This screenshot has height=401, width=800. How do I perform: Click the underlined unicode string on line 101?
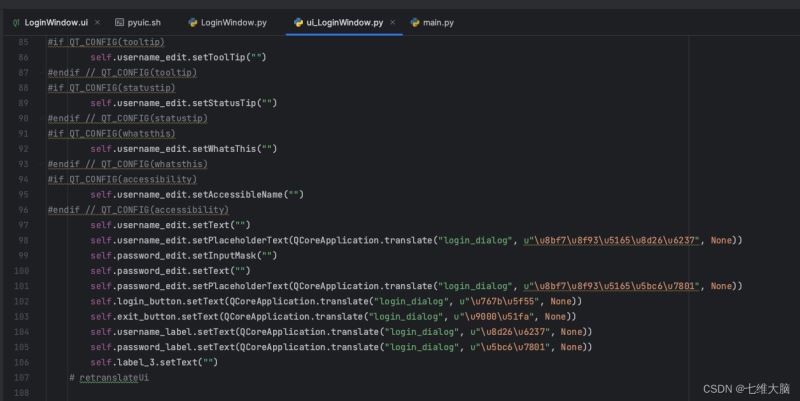pyautogui.click(x=612, y=286)
